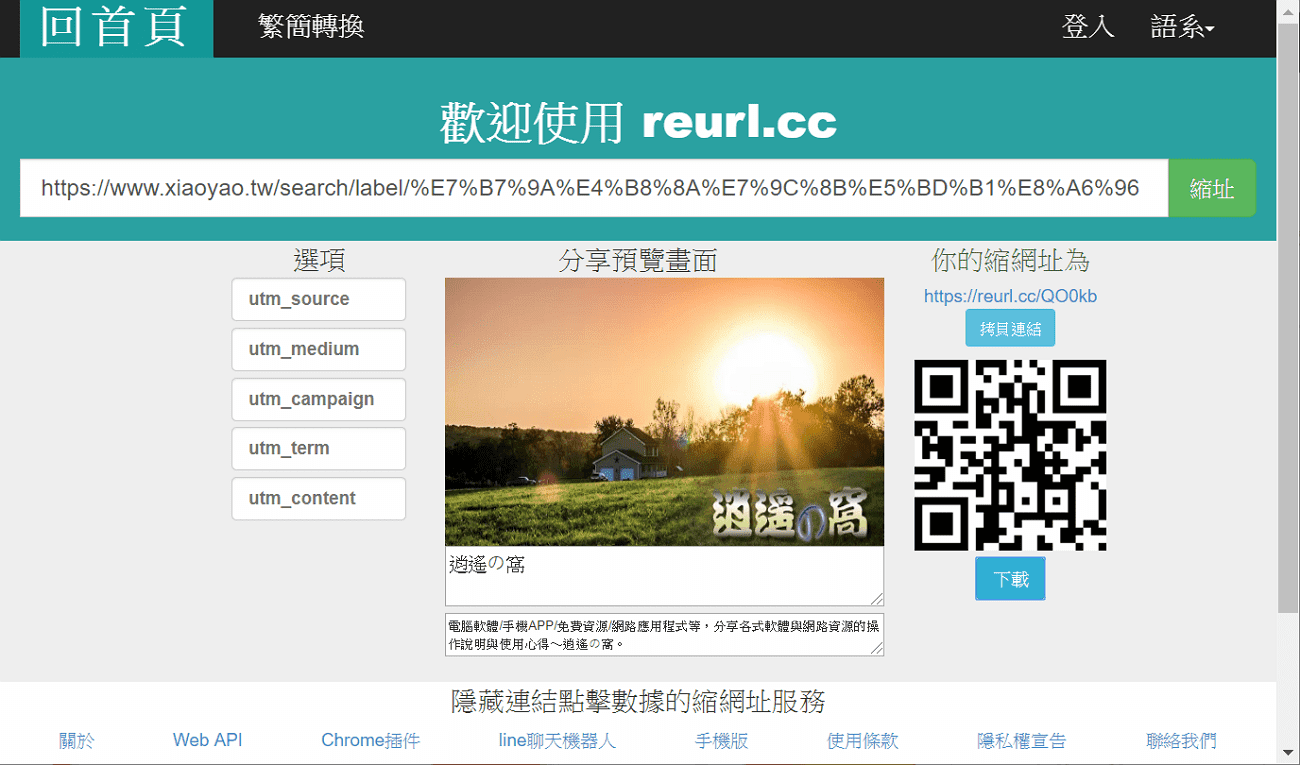1300x765 pixels.
Task: Select the utm_term field
Action: pyautogui.click(x=318, y=448)
